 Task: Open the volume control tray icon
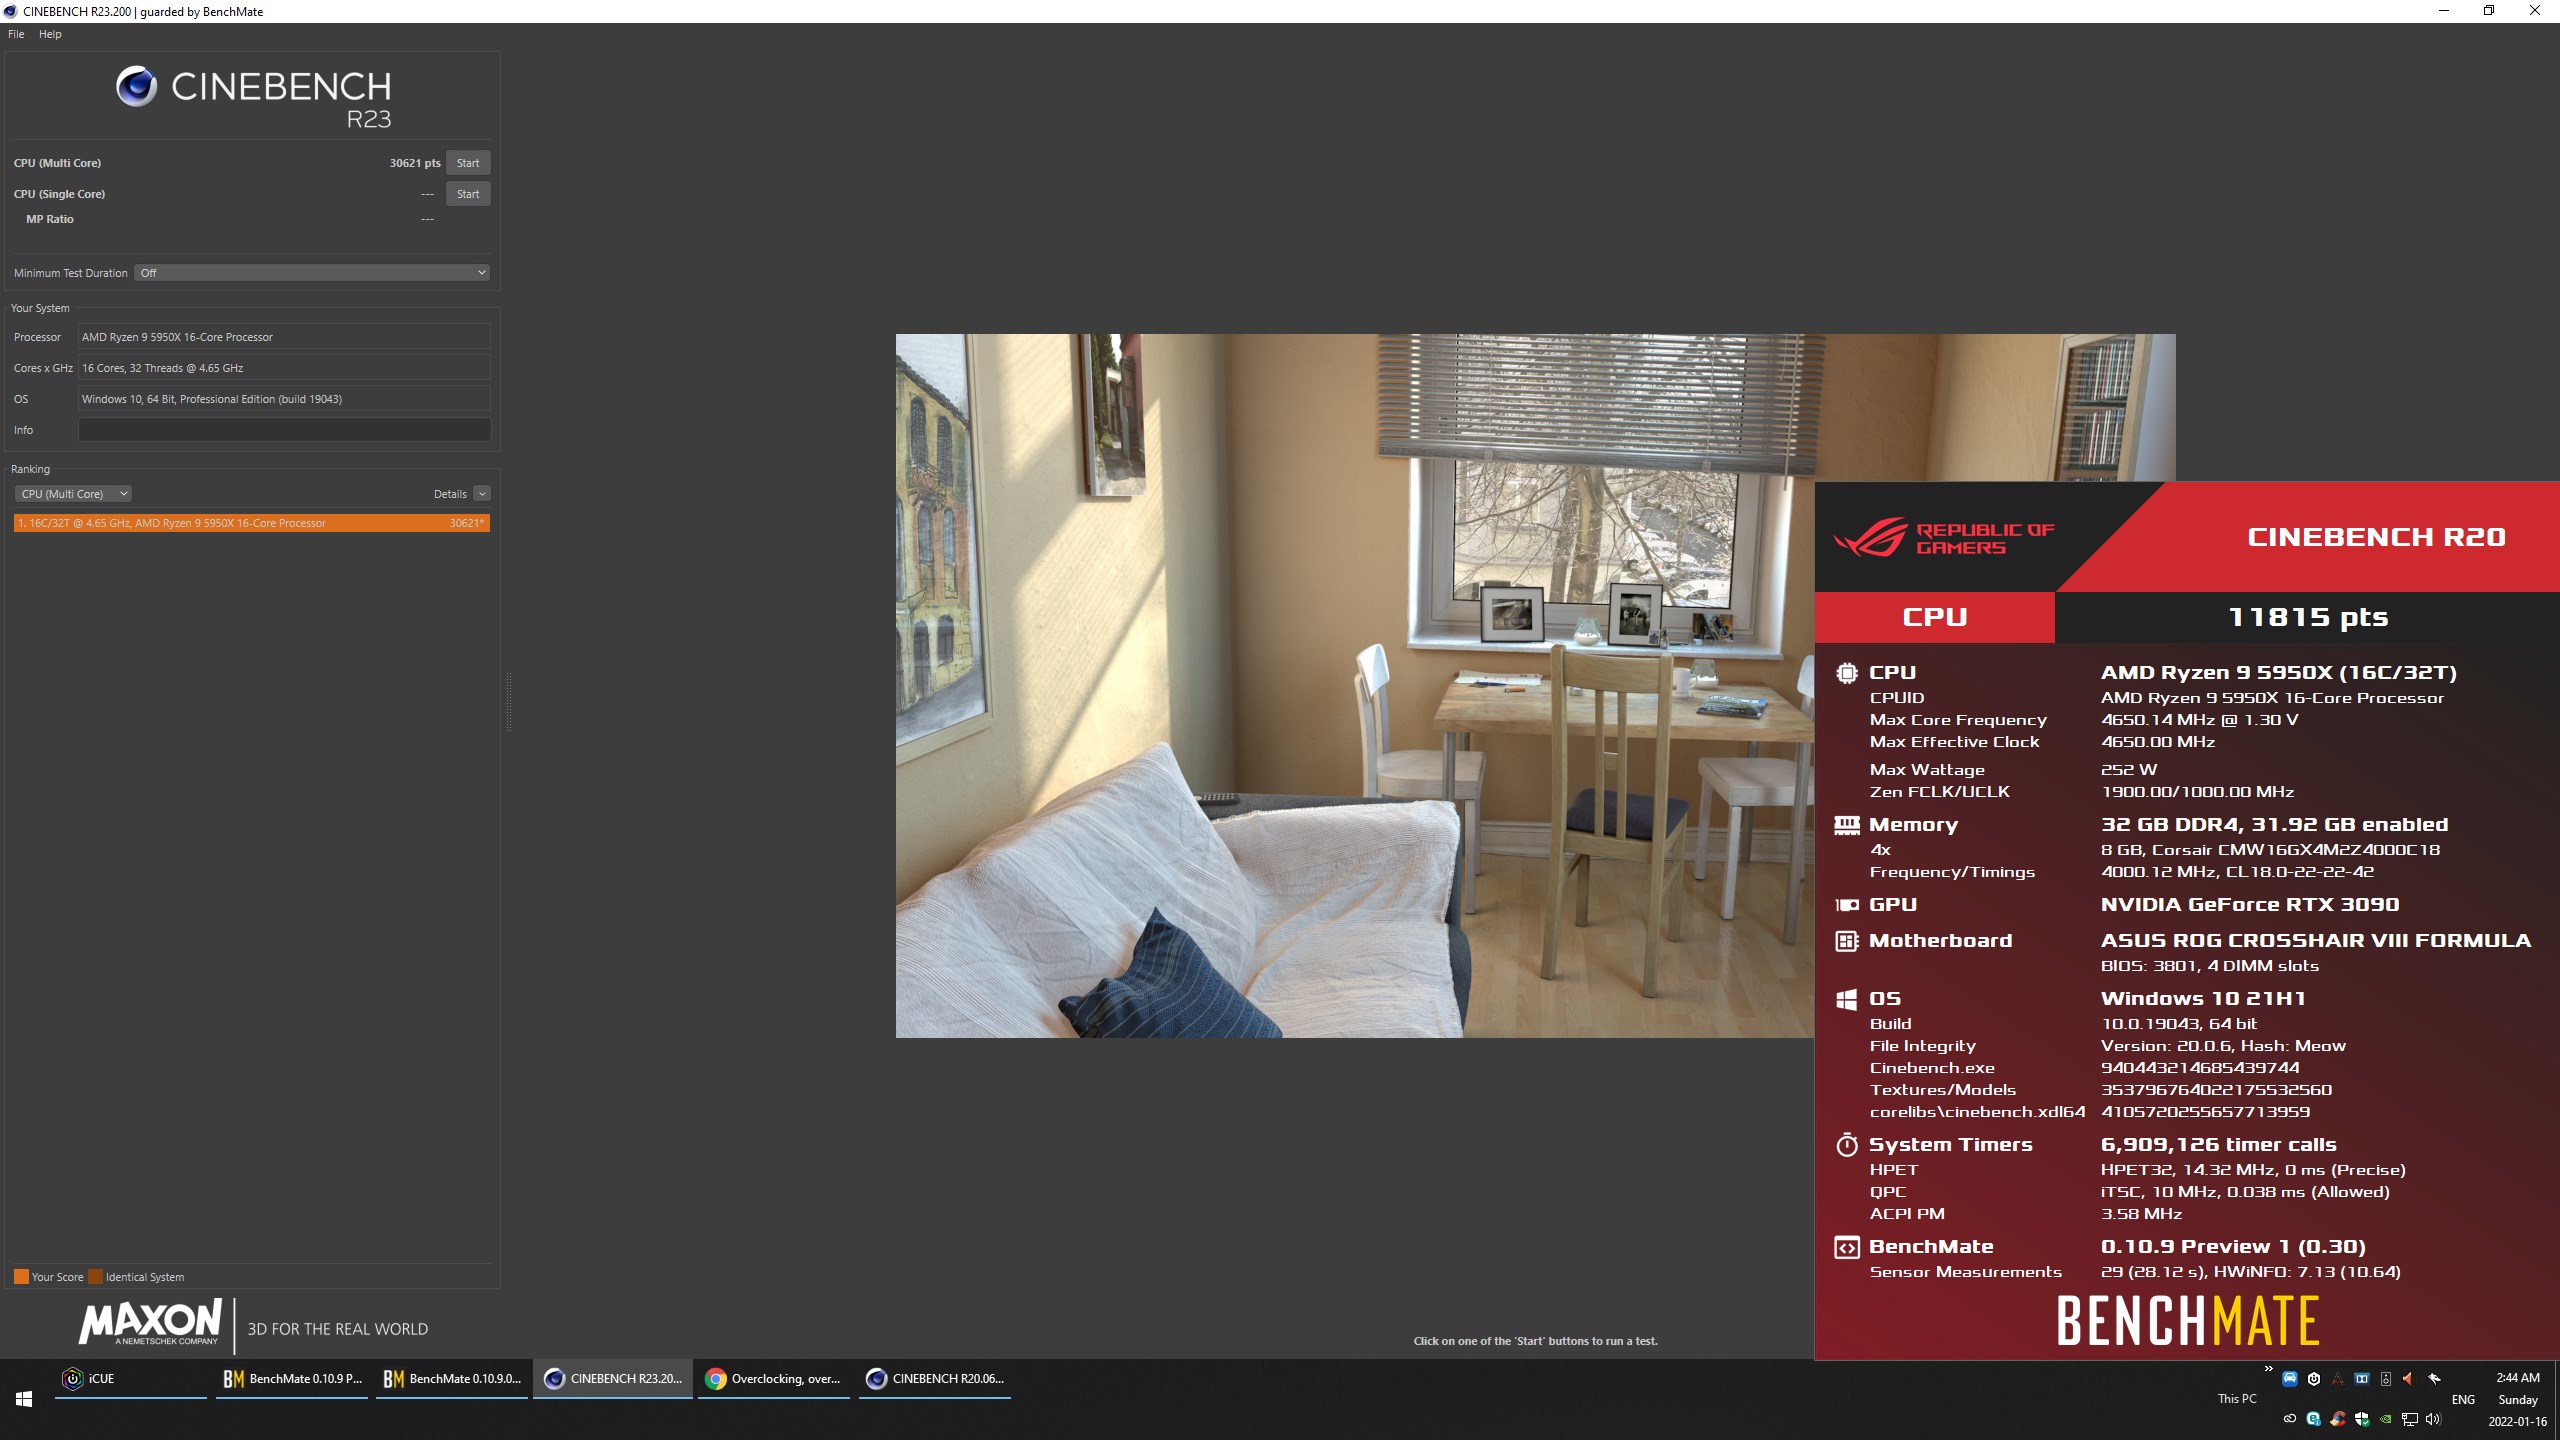coord(2433,1419)
